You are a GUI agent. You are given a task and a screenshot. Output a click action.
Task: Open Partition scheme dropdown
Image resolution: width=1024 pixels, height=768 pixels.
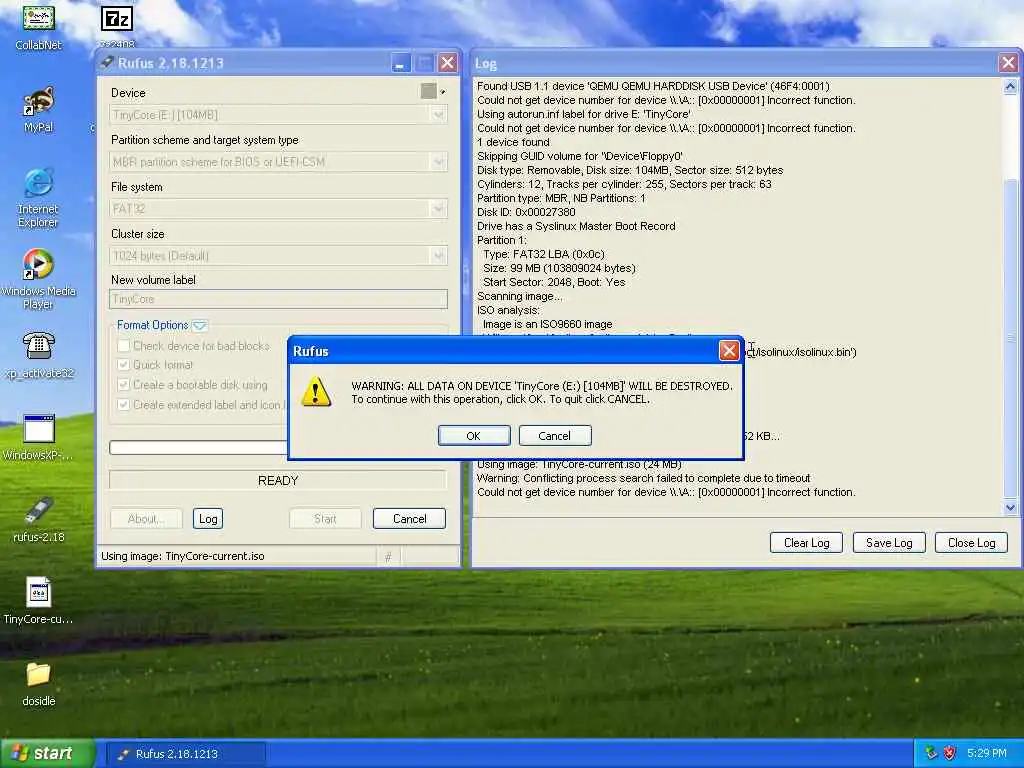[x=278, y=162]
